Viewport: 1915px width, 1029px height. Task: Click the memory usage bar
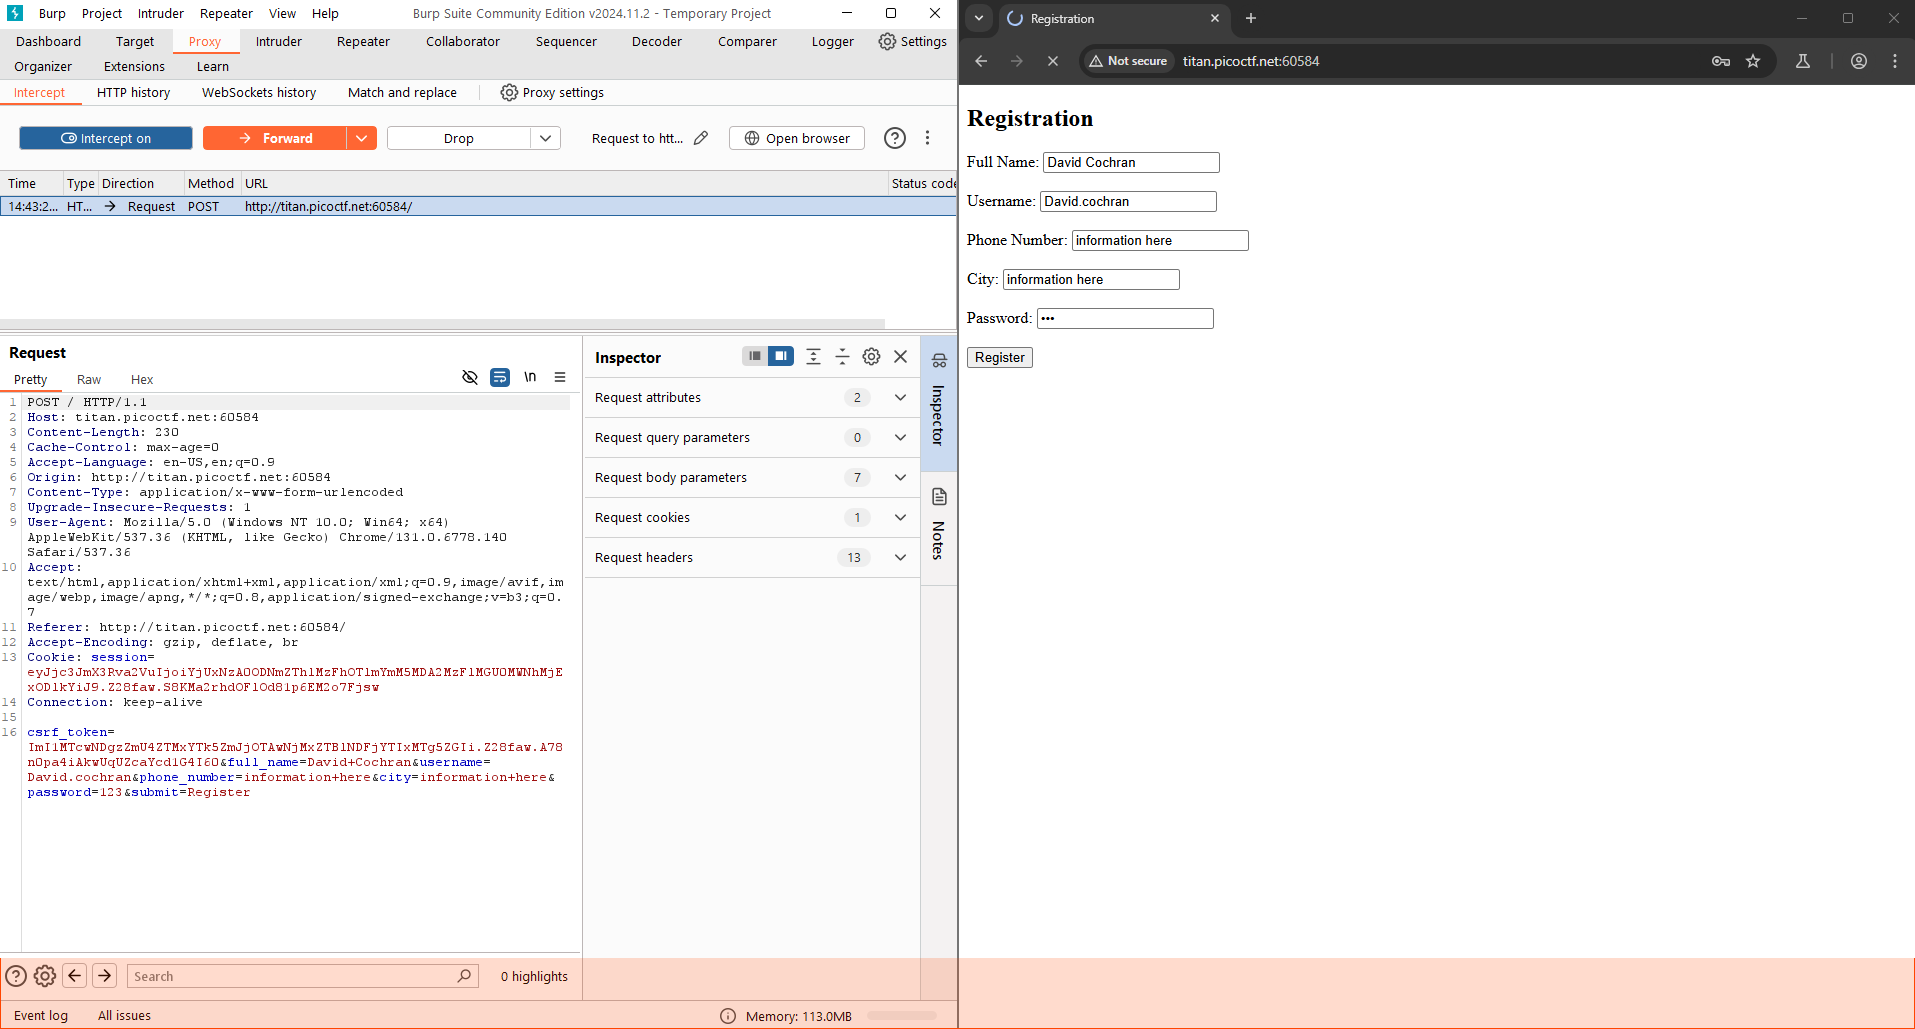(x=902, y=1016)
